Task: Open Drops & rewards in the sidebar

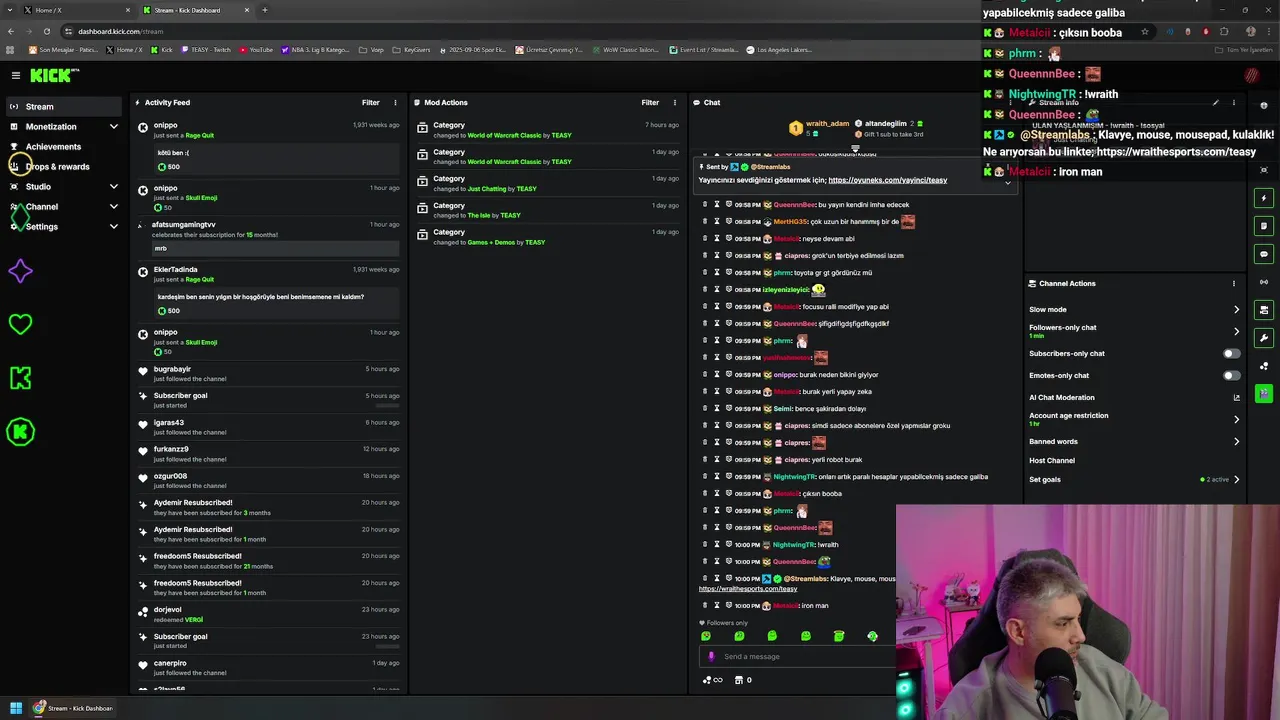Action: [64, 167]
